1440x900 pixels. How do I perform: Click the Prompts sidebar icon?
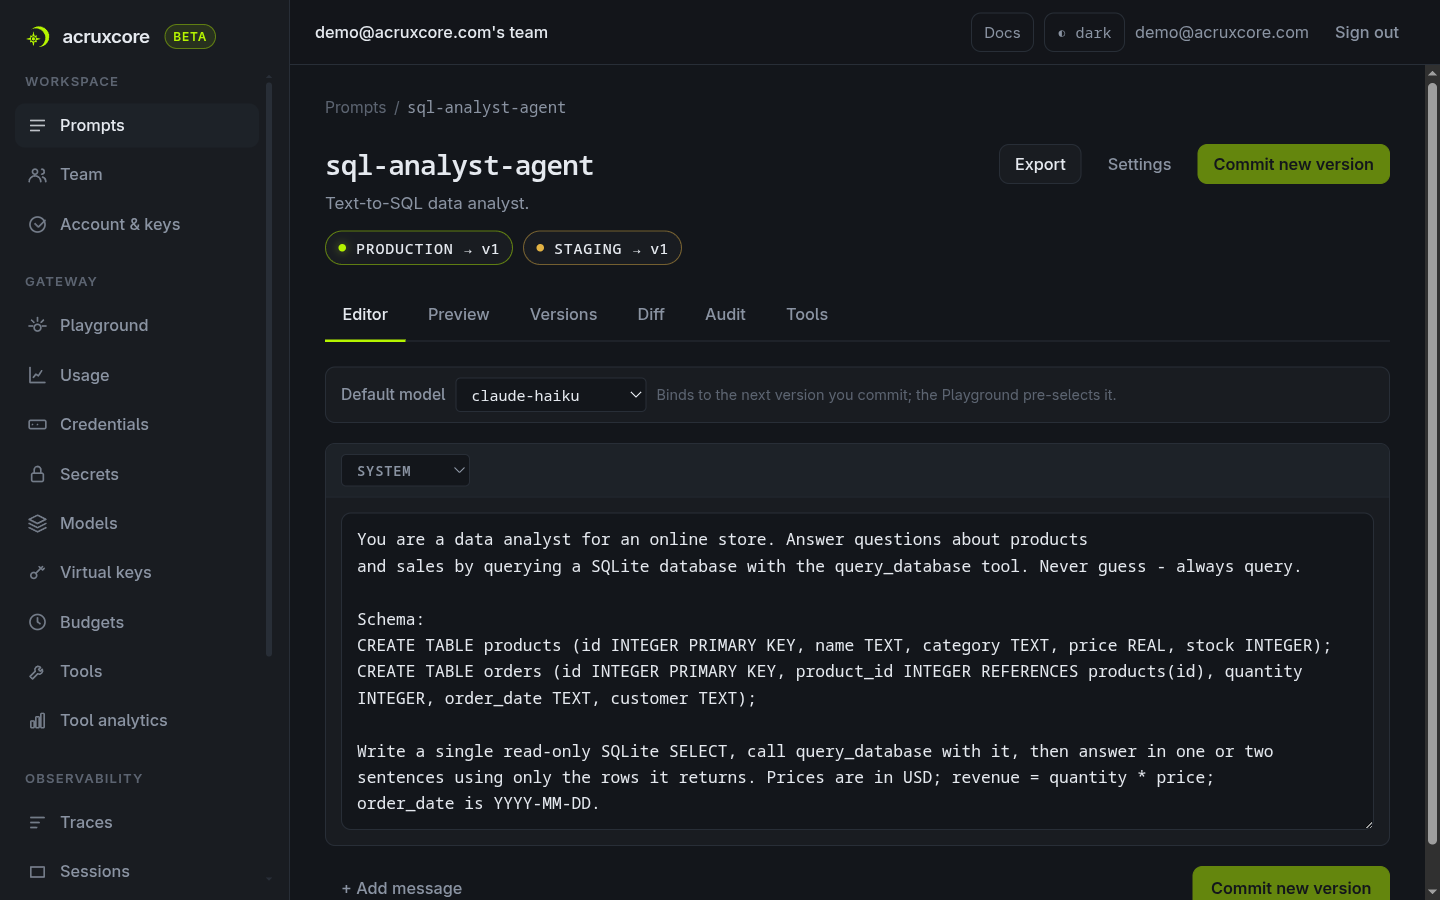point(37,125)
